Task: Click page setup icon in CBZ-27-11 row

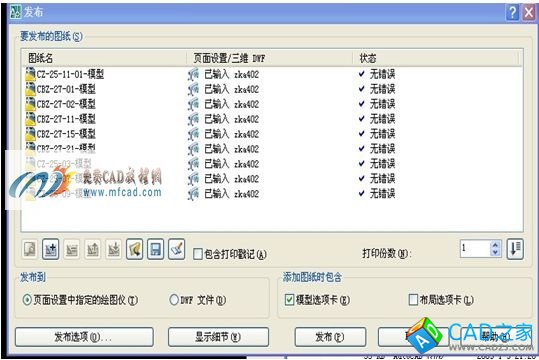Action: [x=194, y=119]
